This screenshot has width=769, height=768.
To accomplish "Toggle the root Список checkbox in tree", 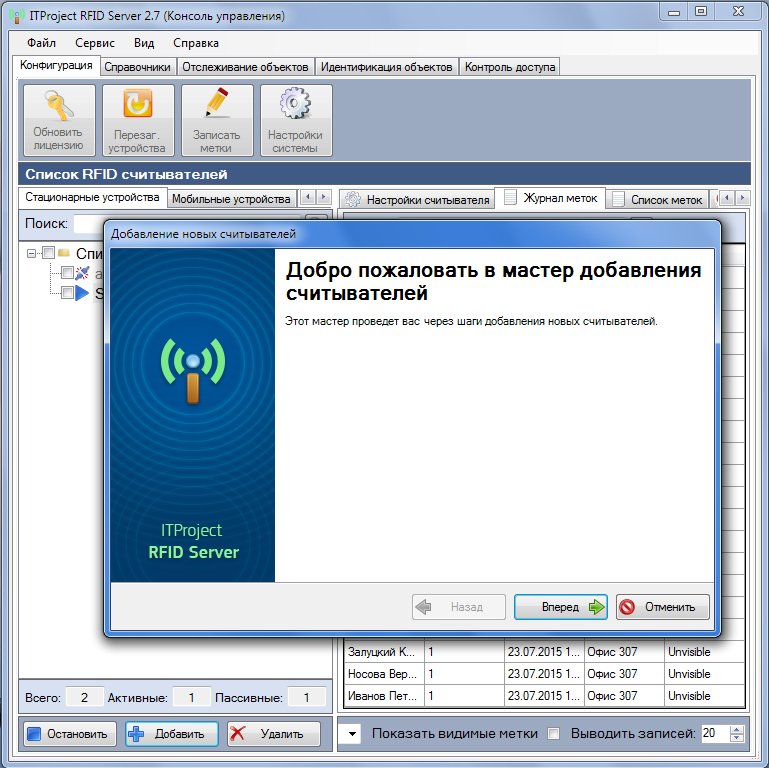I will coord(48,254).
